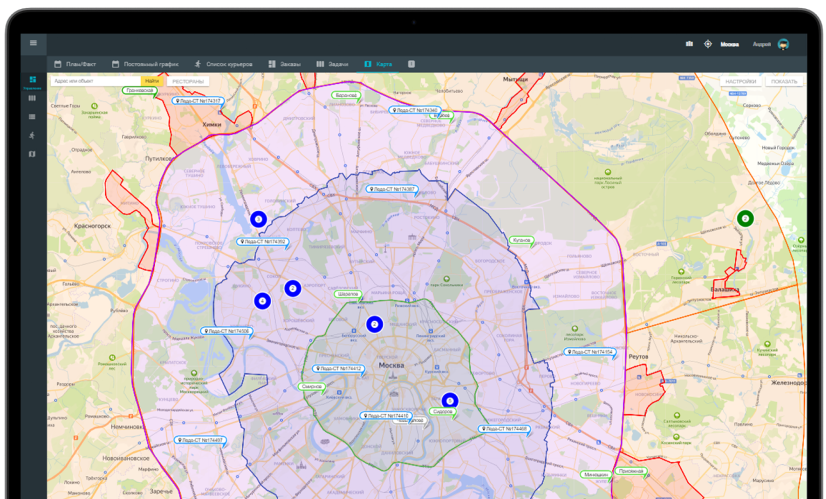Select order pin Лада-СТ №174392
This screenshot has width=826, height=499.
[x=262, y=242]
